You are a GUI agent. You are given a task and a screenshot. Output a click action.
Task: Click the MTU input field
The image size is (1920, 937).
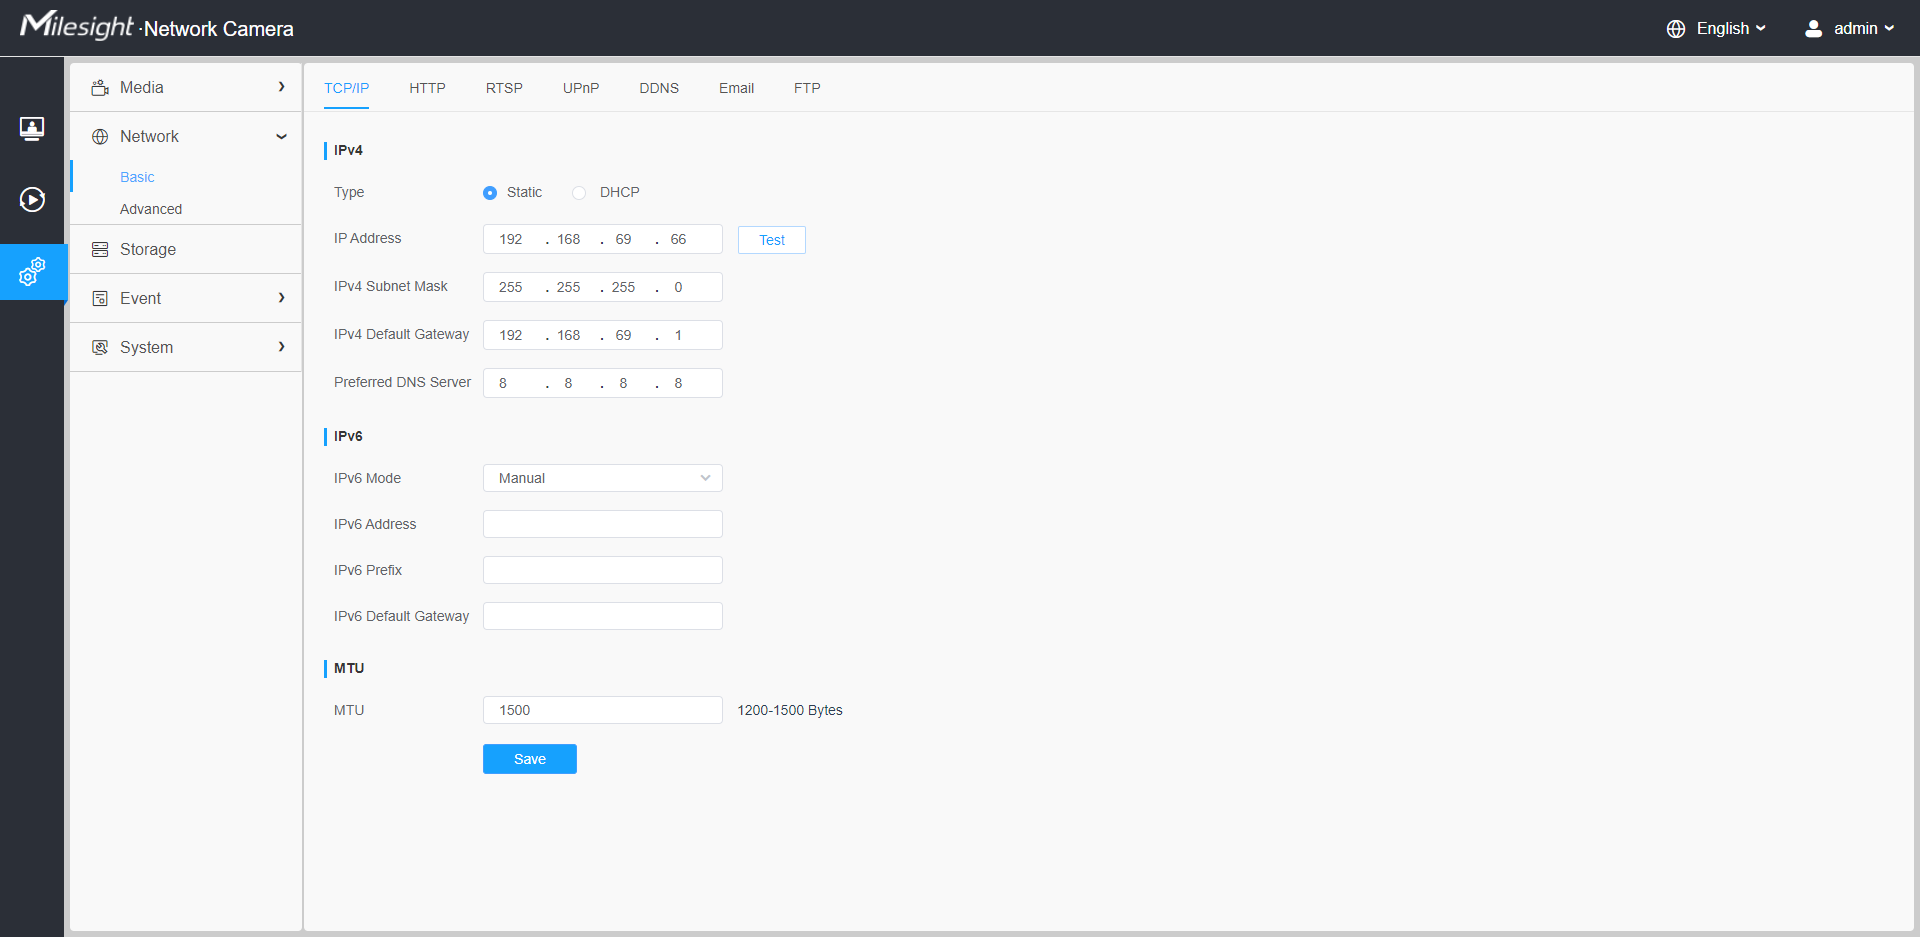pos(602,710)
